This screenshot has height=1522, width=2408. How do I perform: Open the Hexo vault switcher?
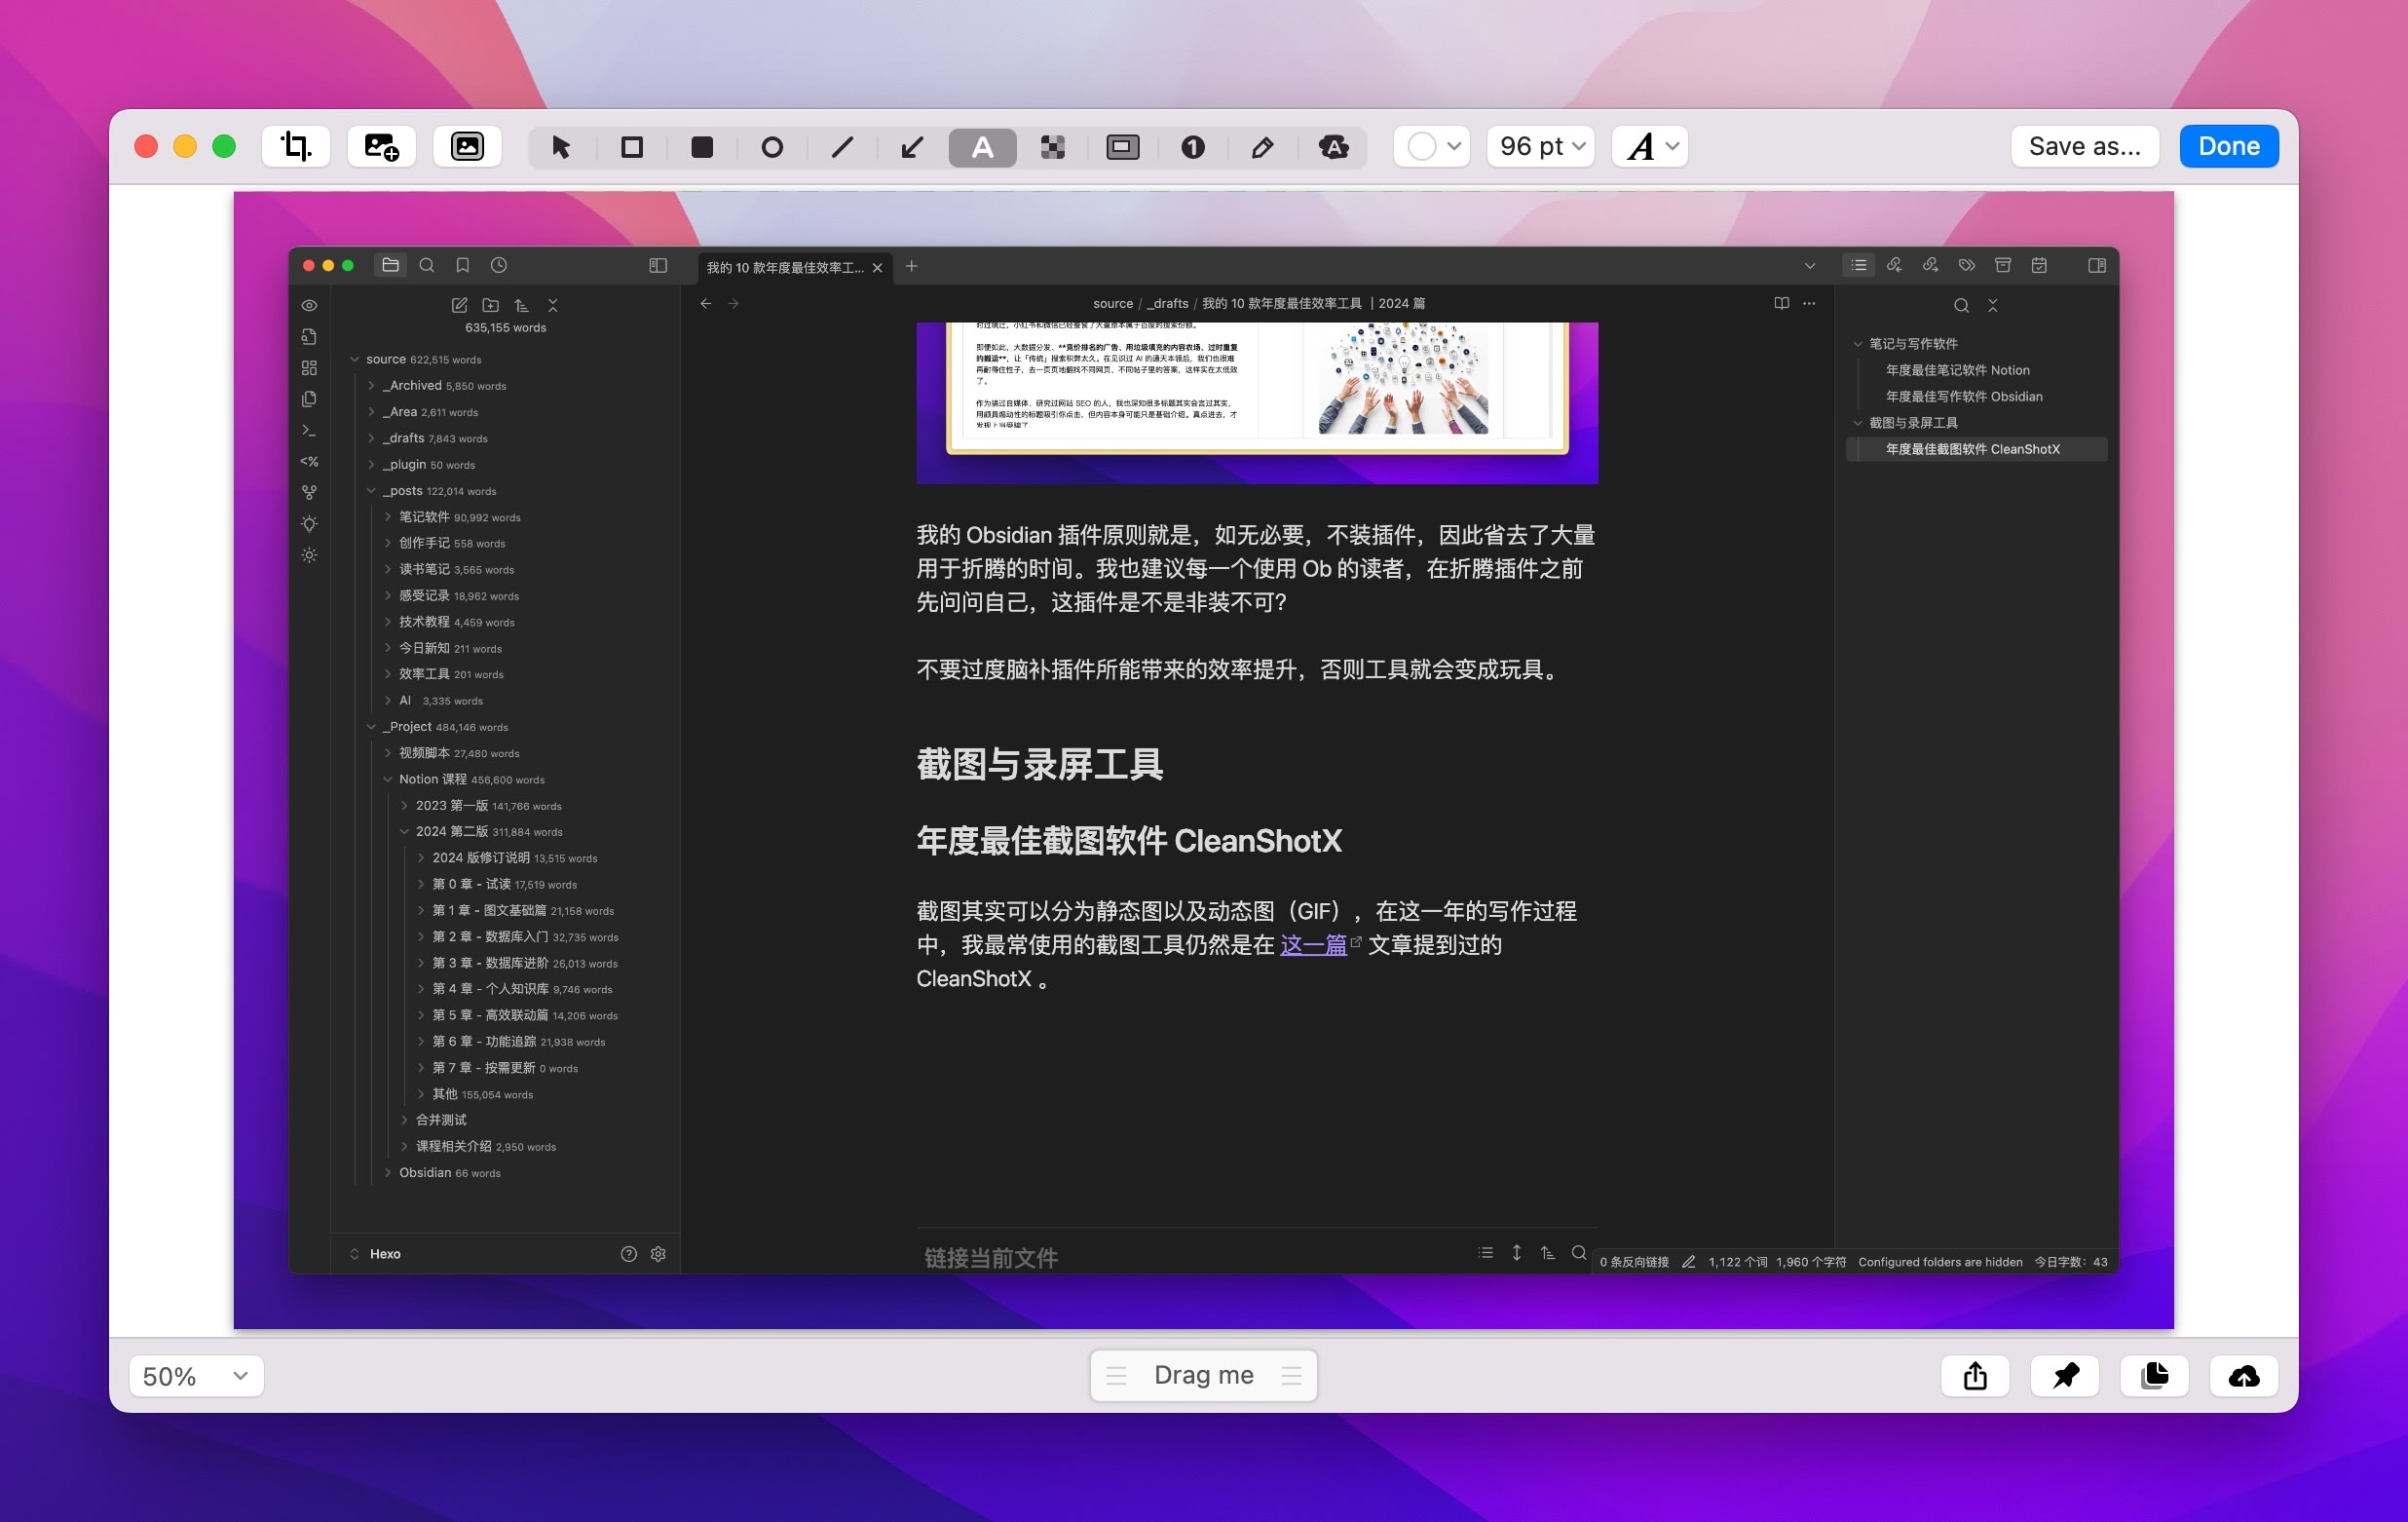pyautogui.click(x=376, y=1254)
